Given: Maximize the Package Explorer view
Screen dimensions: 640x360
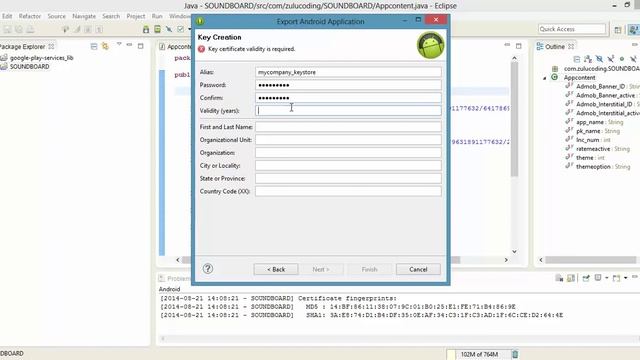Looking at the screenshot, I should tap(140, 46).
